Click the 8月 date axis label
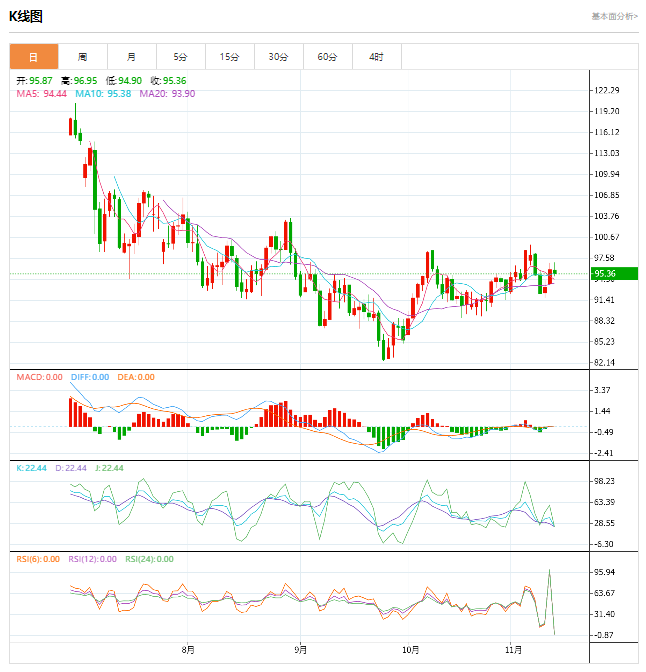The height and width of the screenshot is (672, 646). [188, 650]
